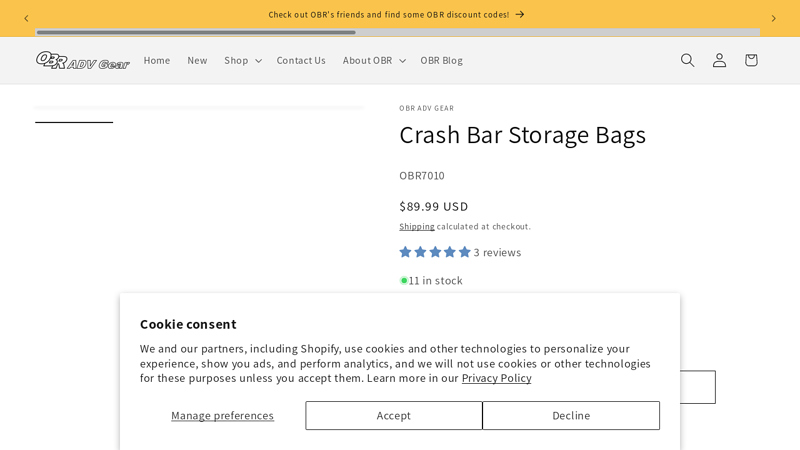Open the Privacy Policy link

tap(496, 378)
